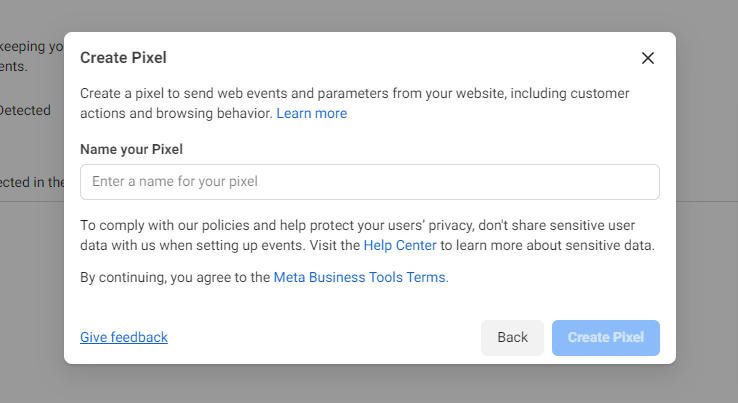The width and height of the screenshot is (738, 403).
Task: Open the Help Center link
Action: coord(400,245)
